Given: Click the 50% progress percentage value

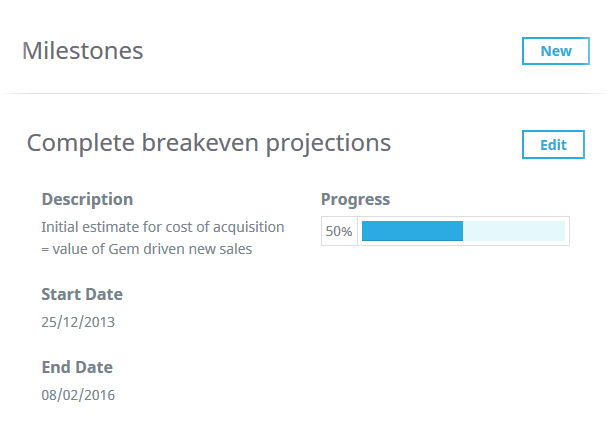Looking at the screenshot, I should click(339, 231).
